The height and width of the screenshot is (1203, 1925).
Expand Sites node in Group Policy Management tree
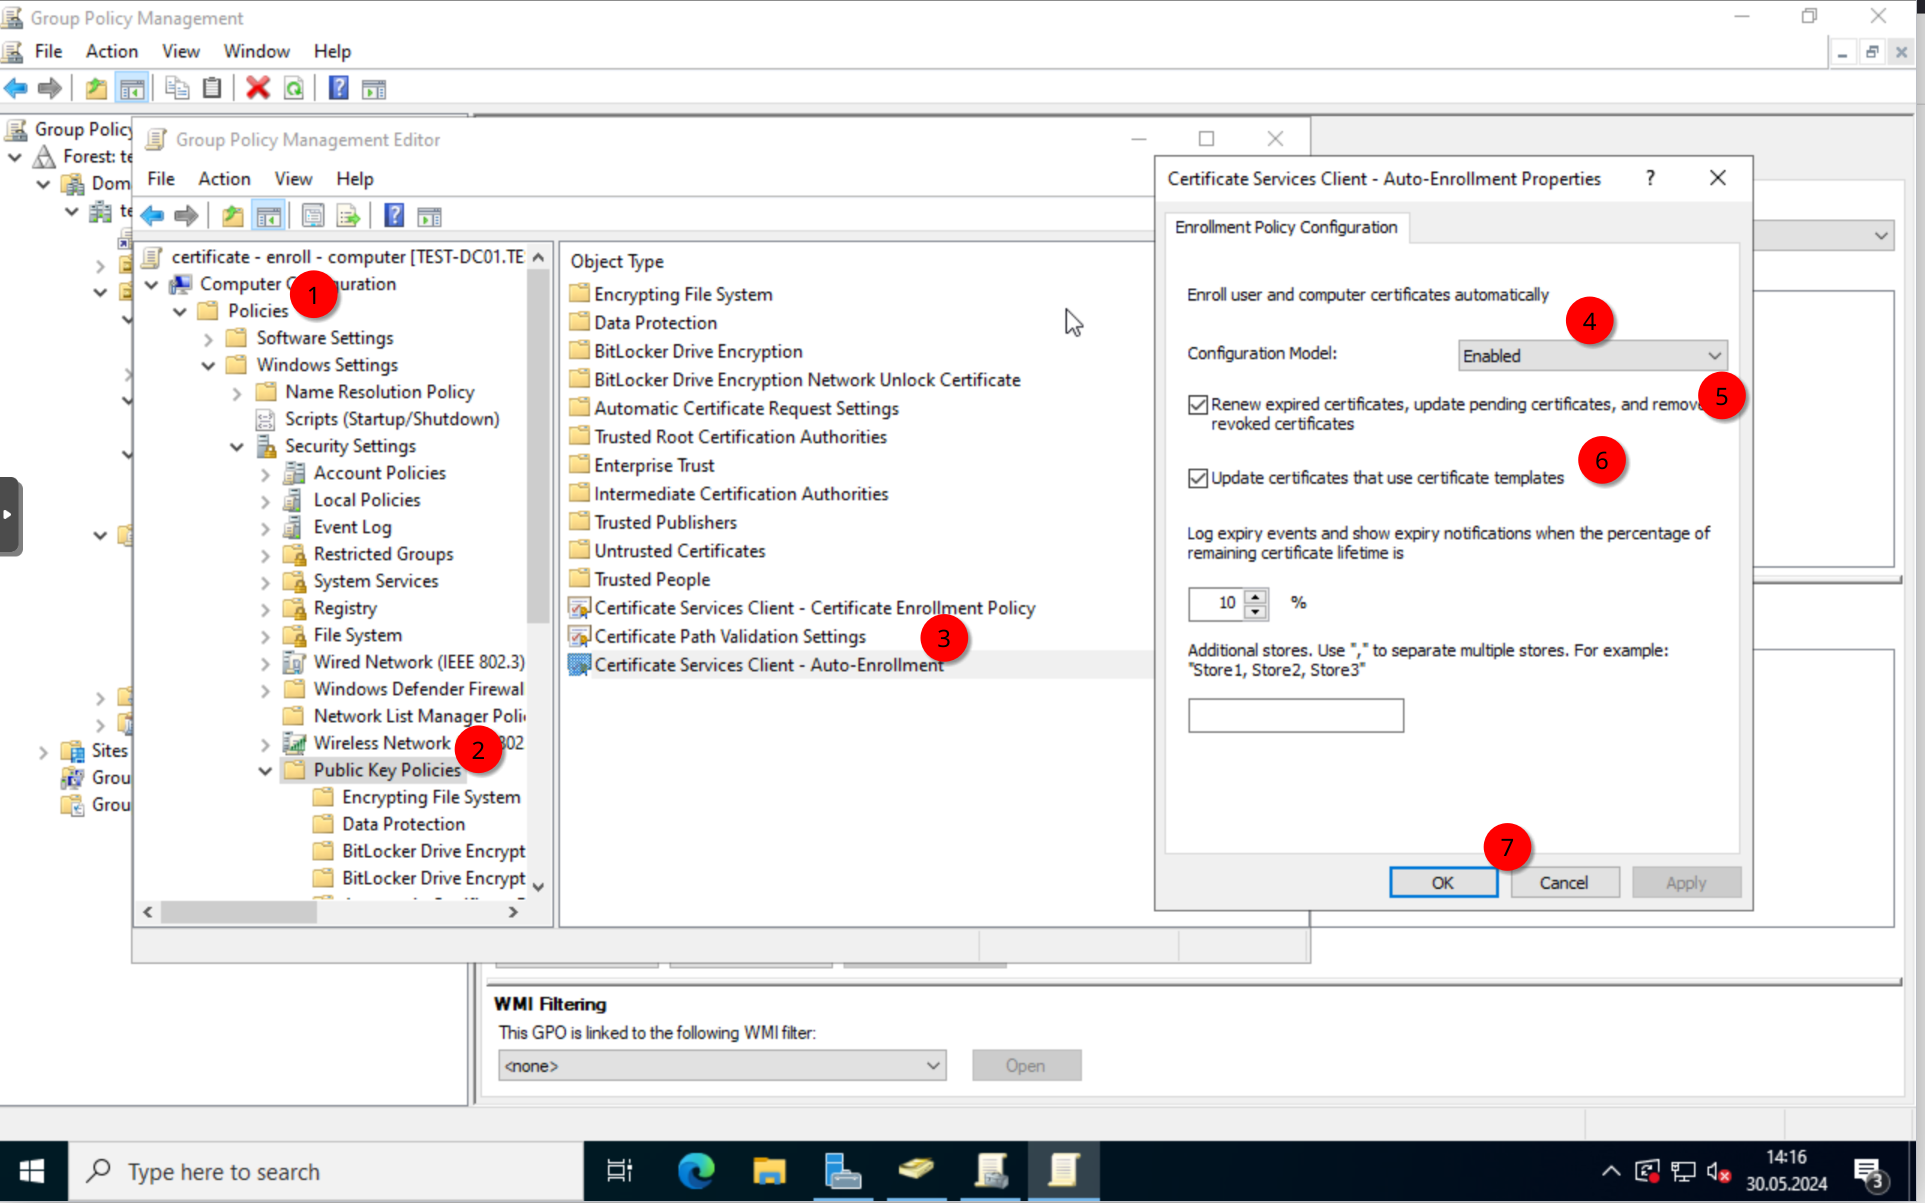click(43, 752)
